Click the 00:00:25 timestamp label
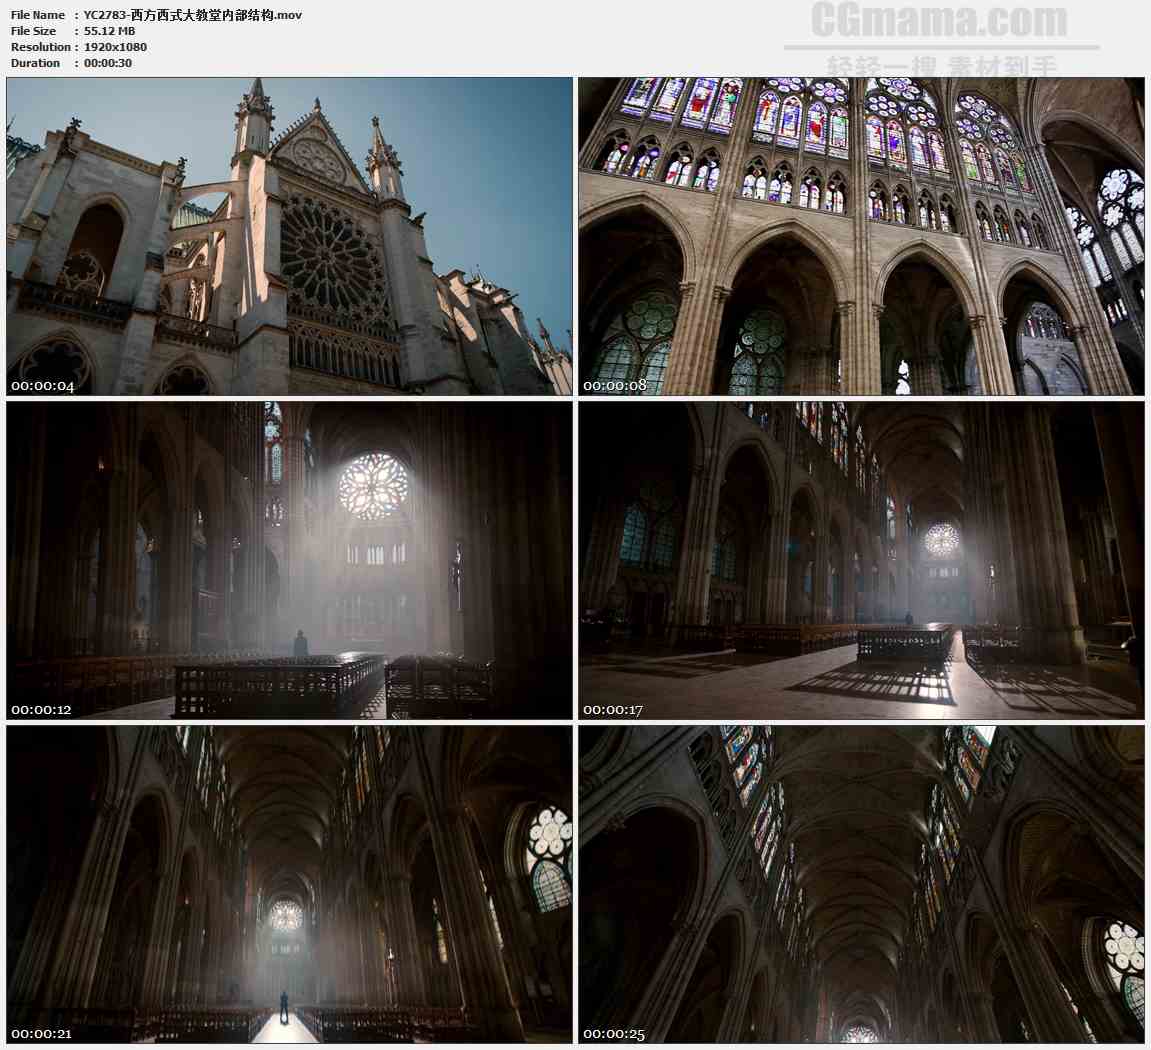The height and width of the screenshot is (1050, 1151). pyautogui.click(x=614, y=1034)
